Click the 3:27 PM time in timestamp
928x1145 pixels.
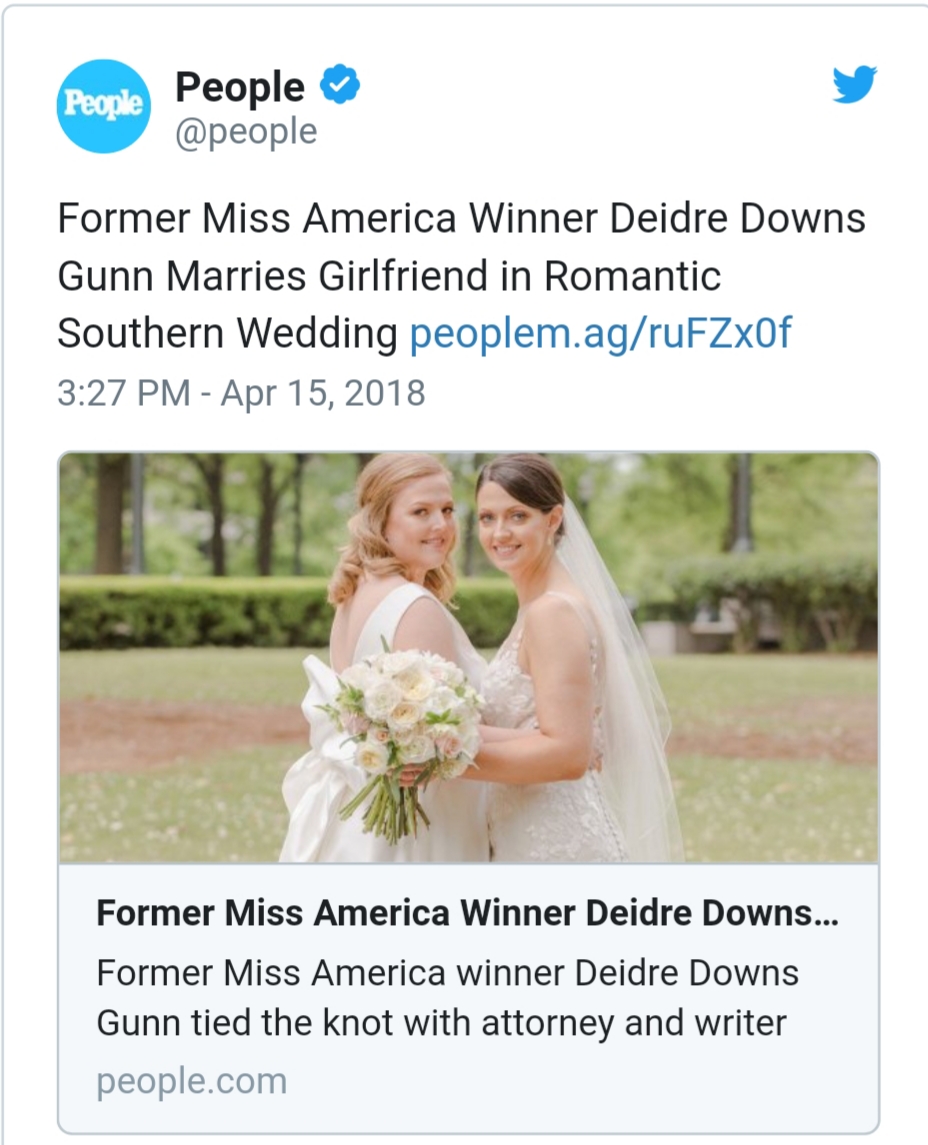[123, 393]
